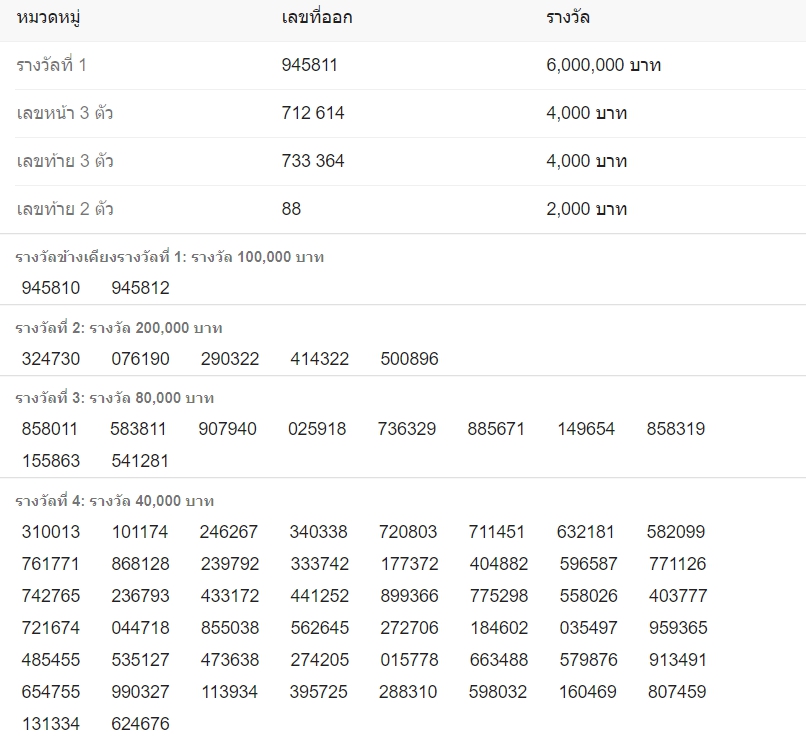The image size is (806, 739).
Task: Click the เลขท้าย 2 ตัว row label
Action: [65, 209]
